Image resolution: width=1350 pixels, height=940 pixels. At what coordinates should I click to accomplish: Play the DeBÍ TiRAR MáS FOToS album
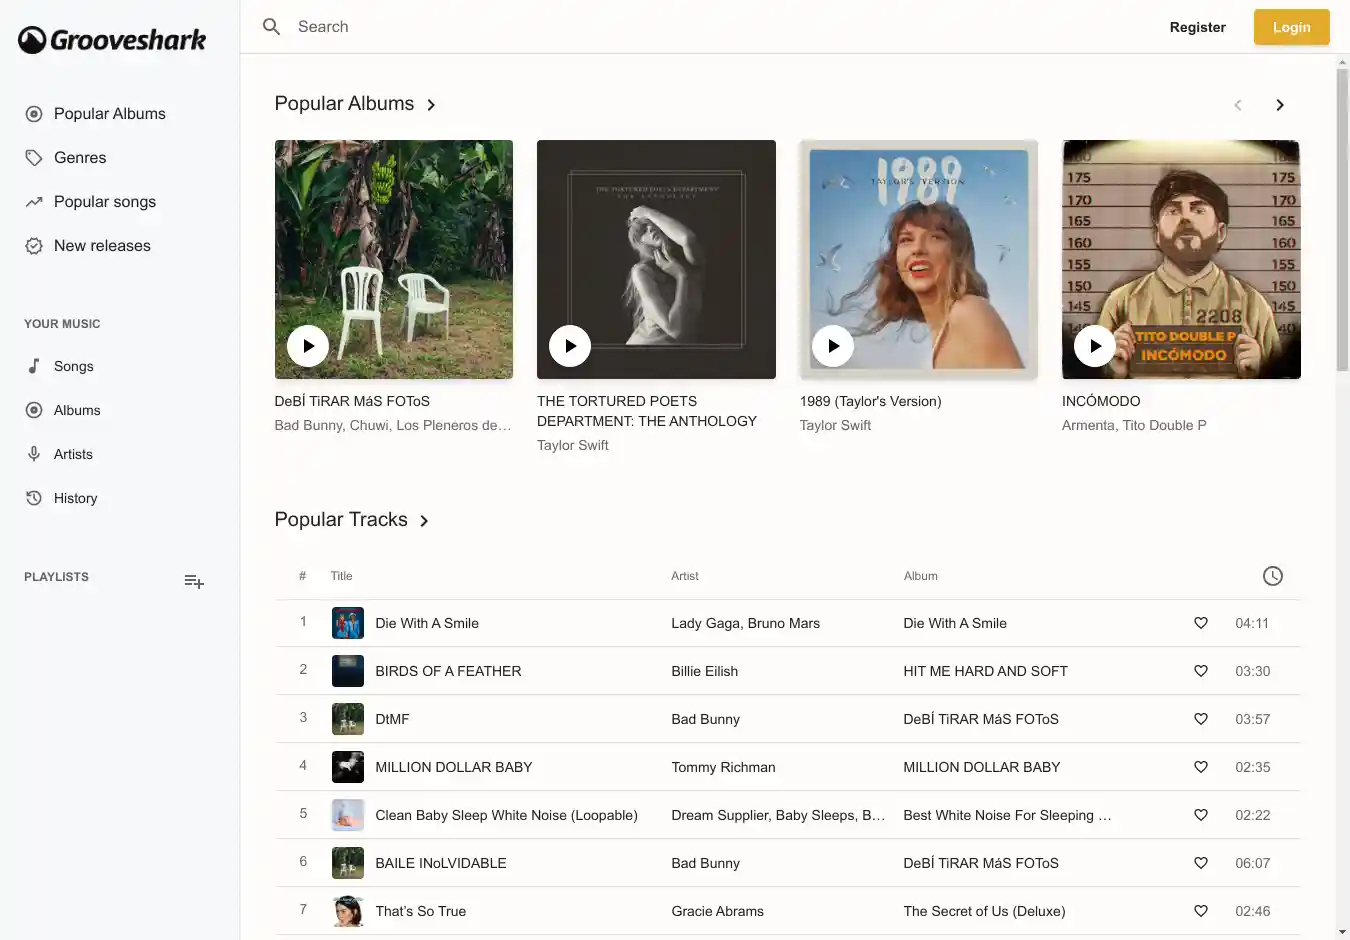[x=308, y=346]
